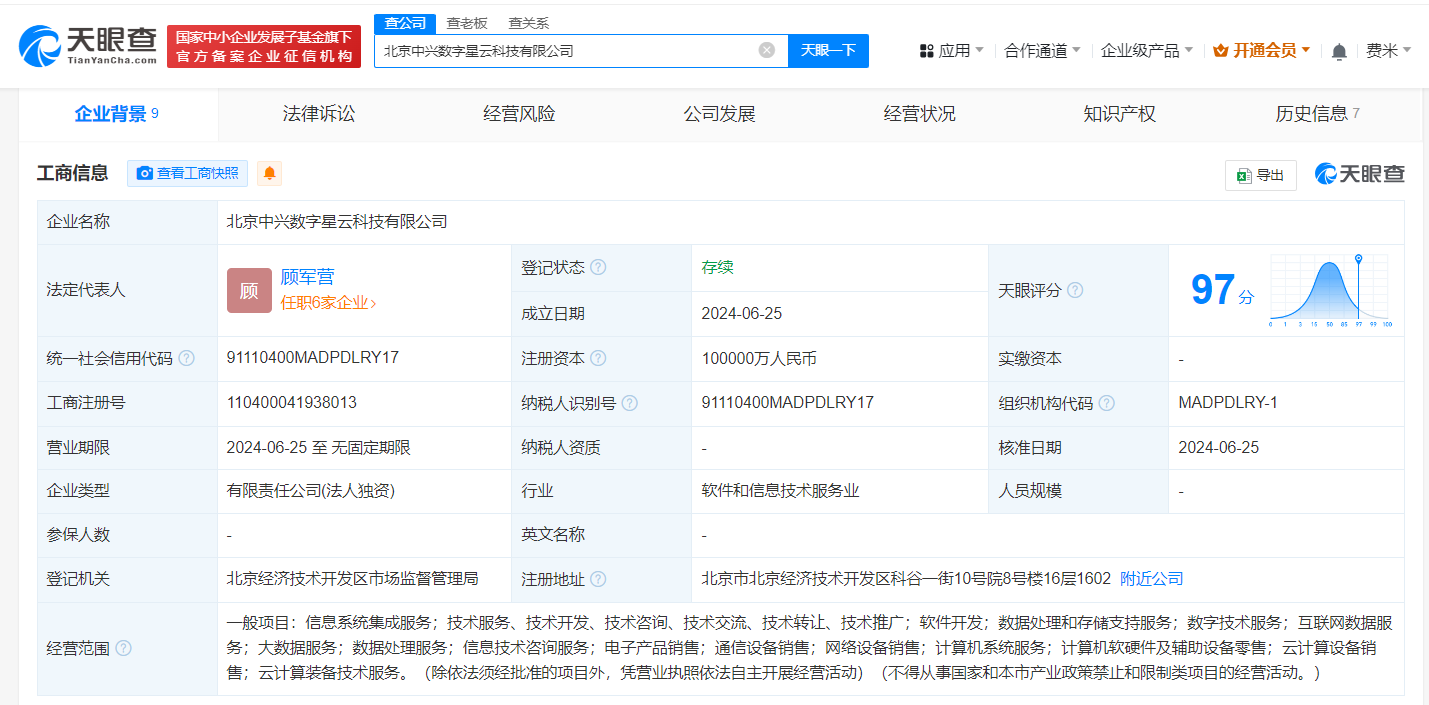The width and height of the screenshot is (1429, 705).
Task: Clear the search box using the X icon
Action: [x=767, y=50]
